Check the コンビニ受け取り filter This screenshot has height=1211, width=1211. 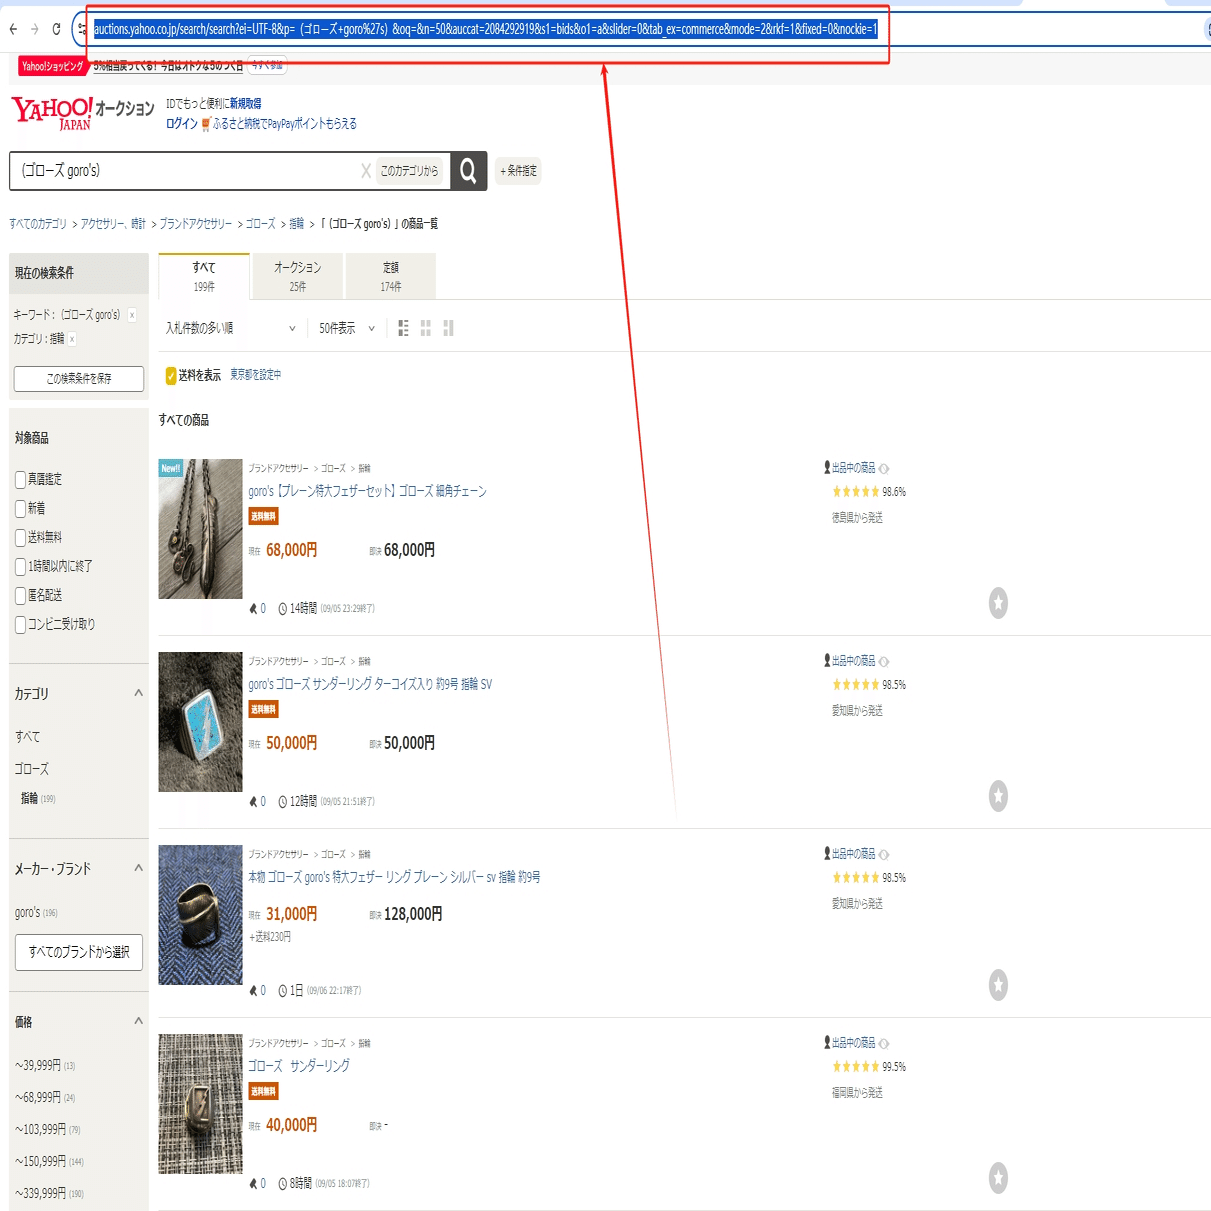(x=21, y=625)
